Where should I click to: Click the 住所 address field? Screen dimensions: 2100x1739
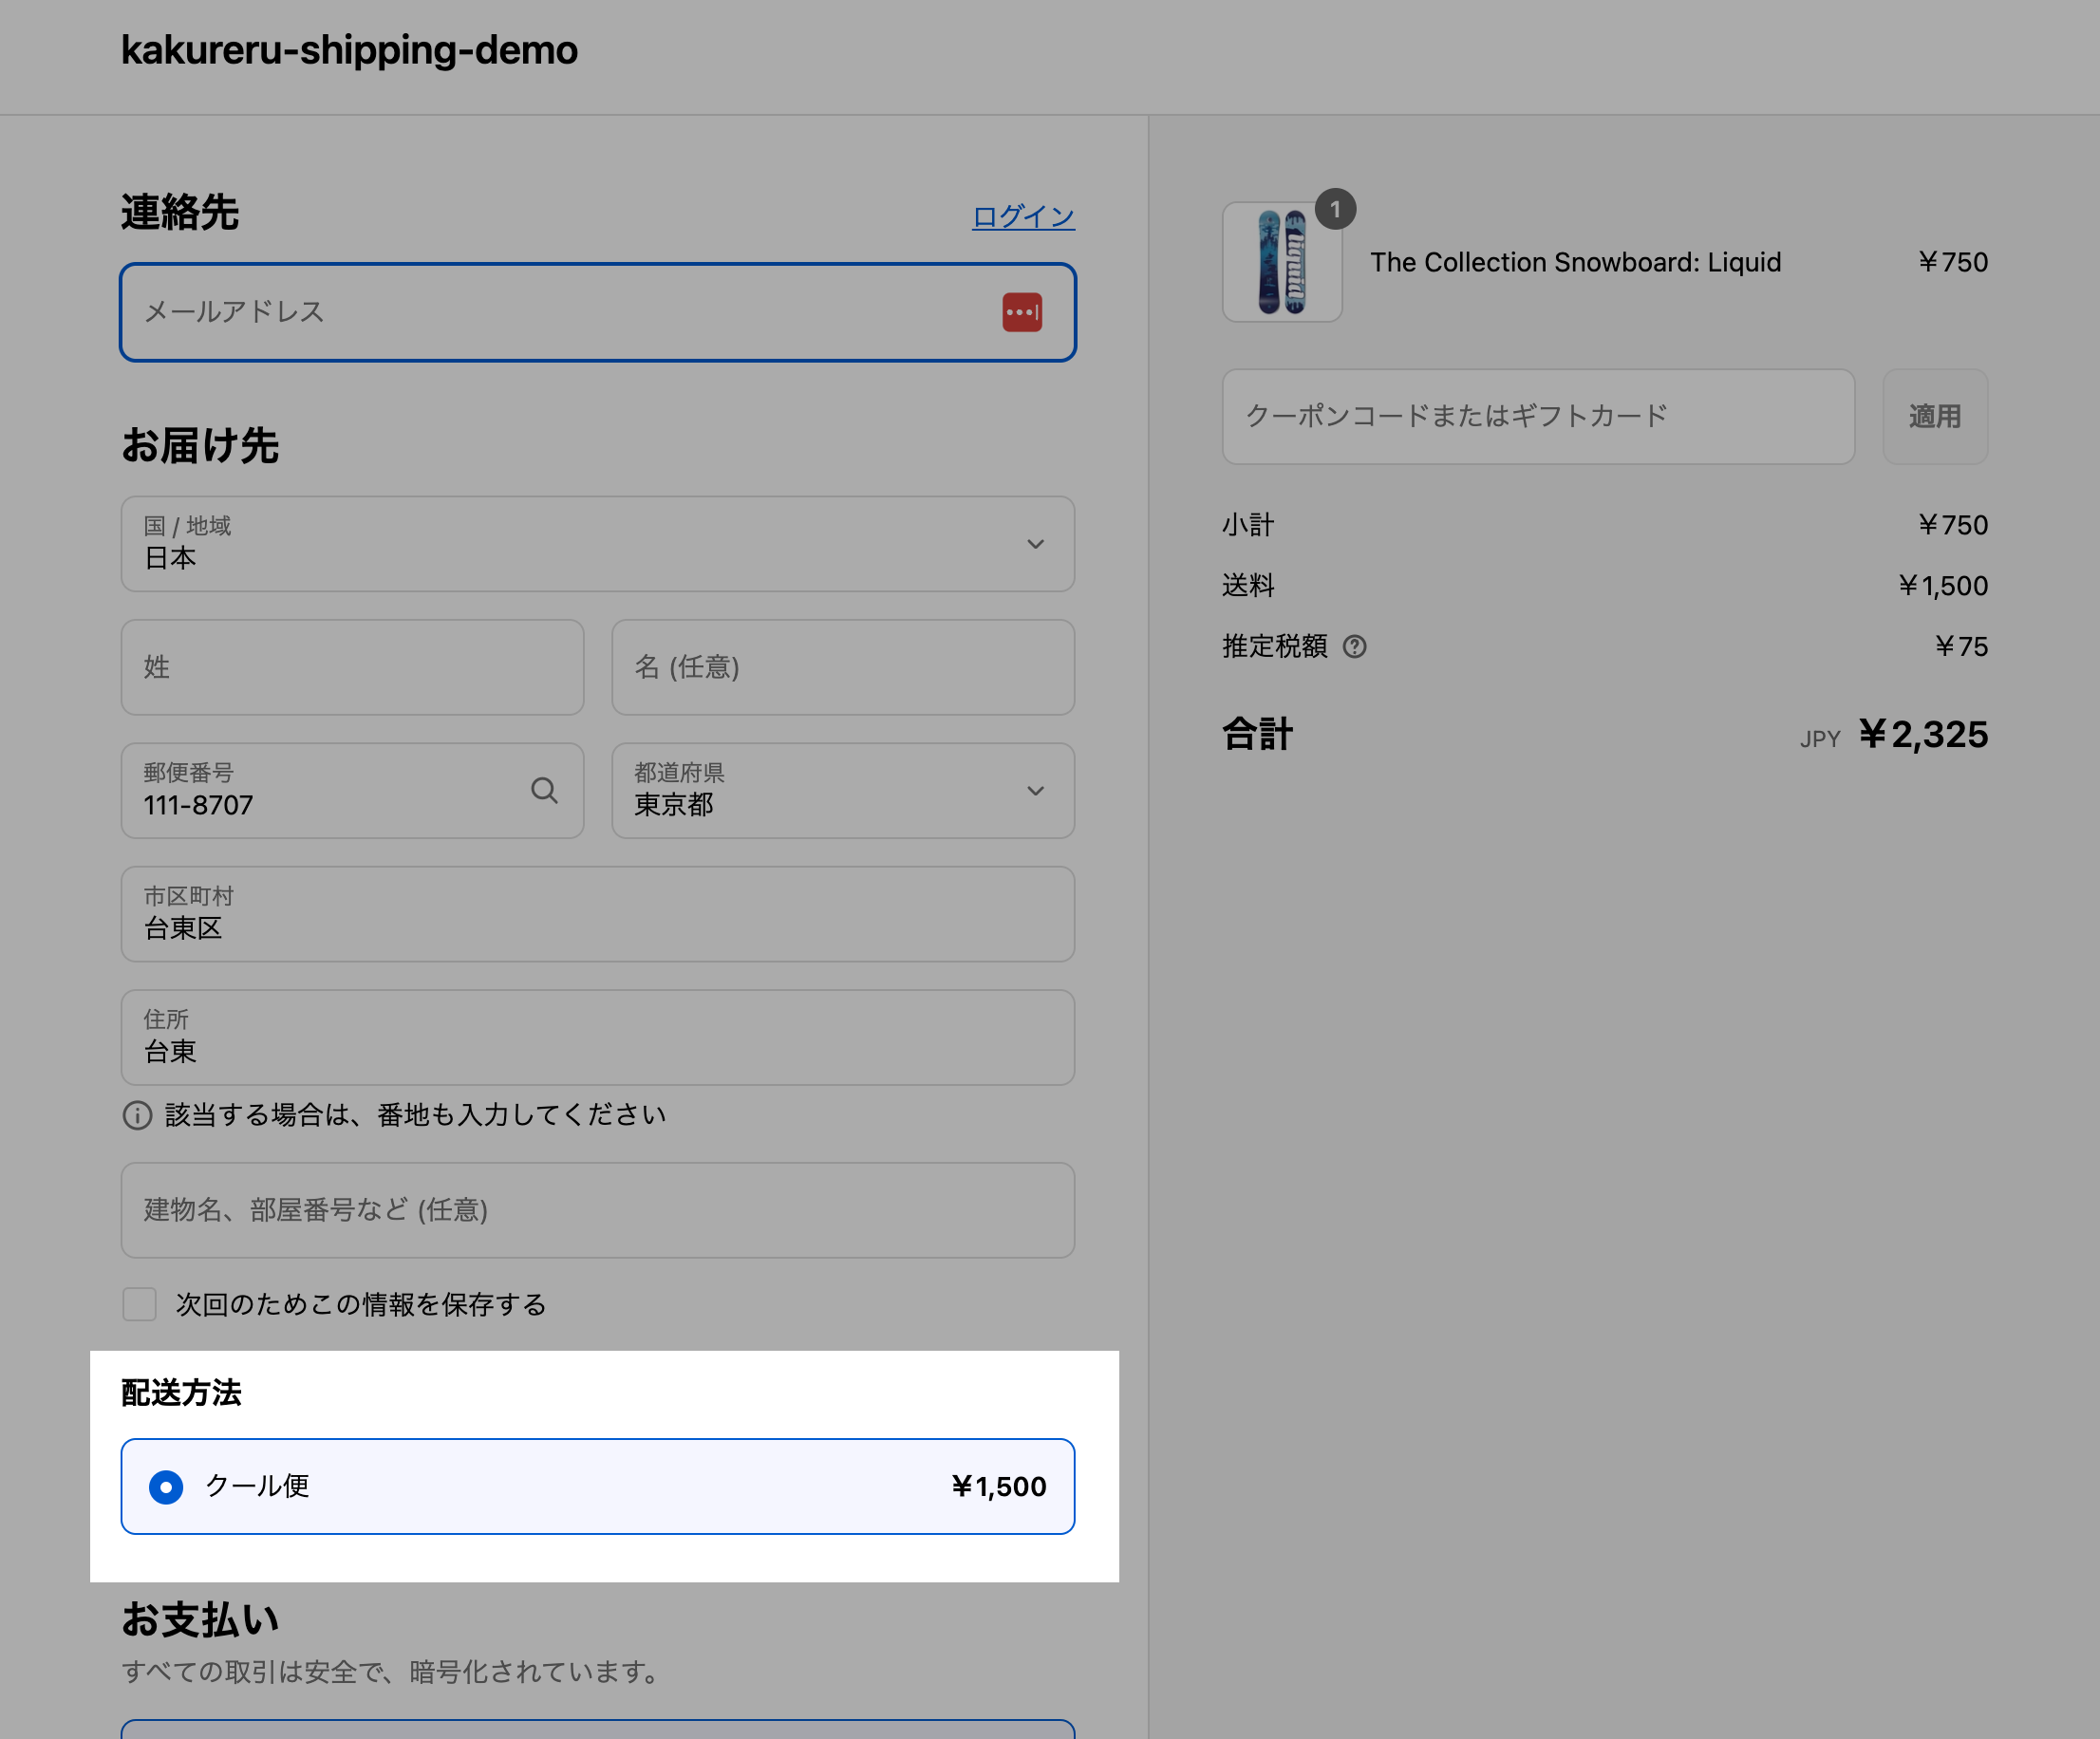coord(597,1038)
